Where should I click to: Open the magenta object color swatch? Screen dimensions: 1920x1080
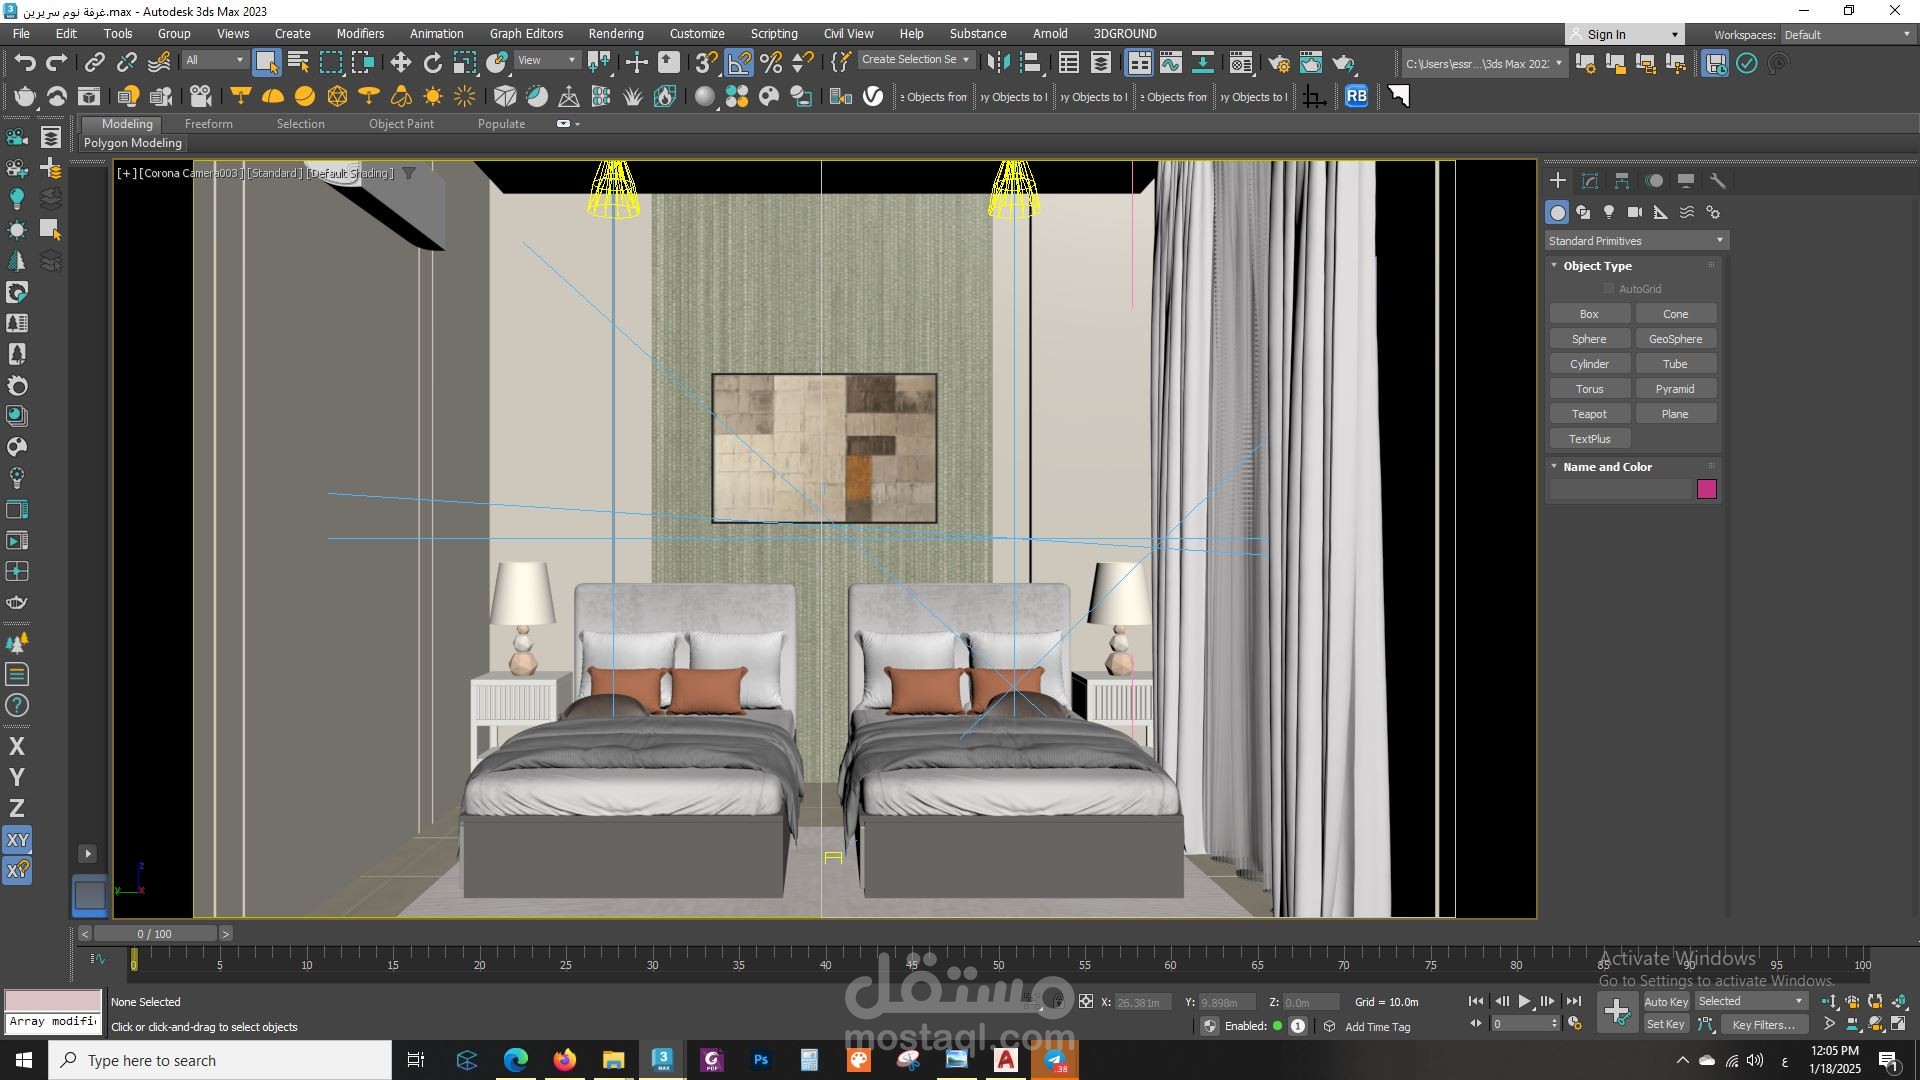pos(1706,489)
